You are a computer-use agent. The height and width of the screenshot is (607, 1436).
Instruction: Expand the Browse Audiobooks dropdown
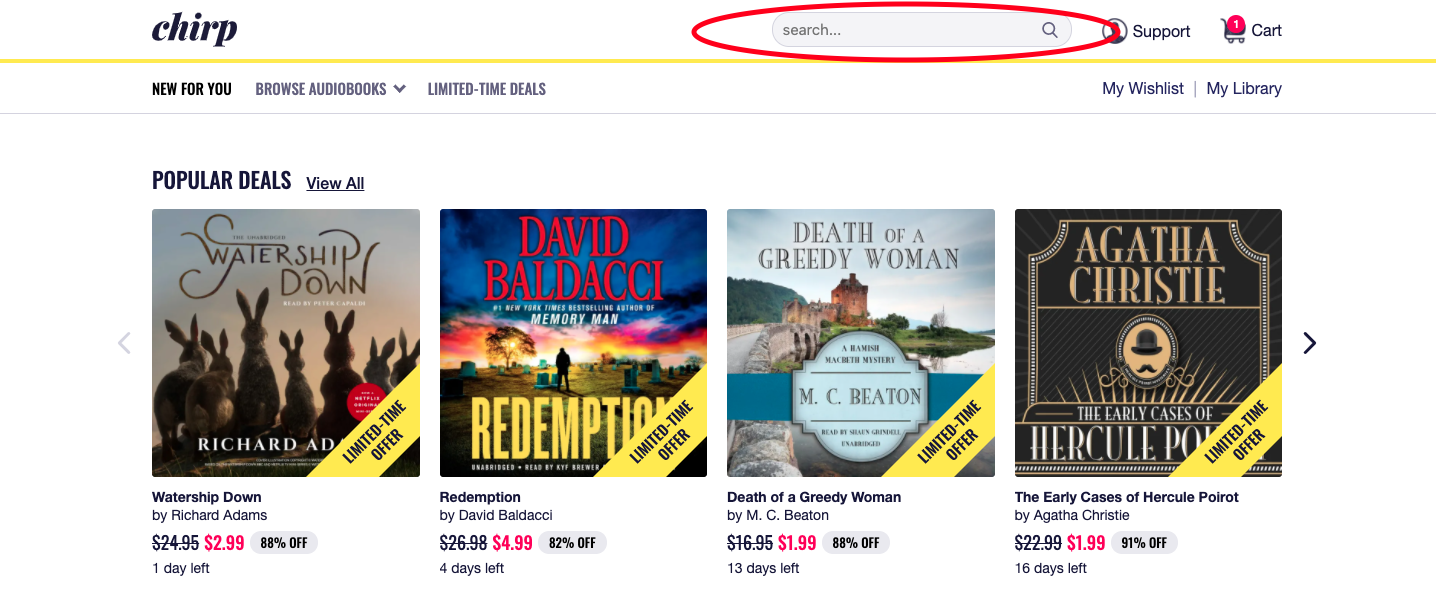click(x=330, y=89)
